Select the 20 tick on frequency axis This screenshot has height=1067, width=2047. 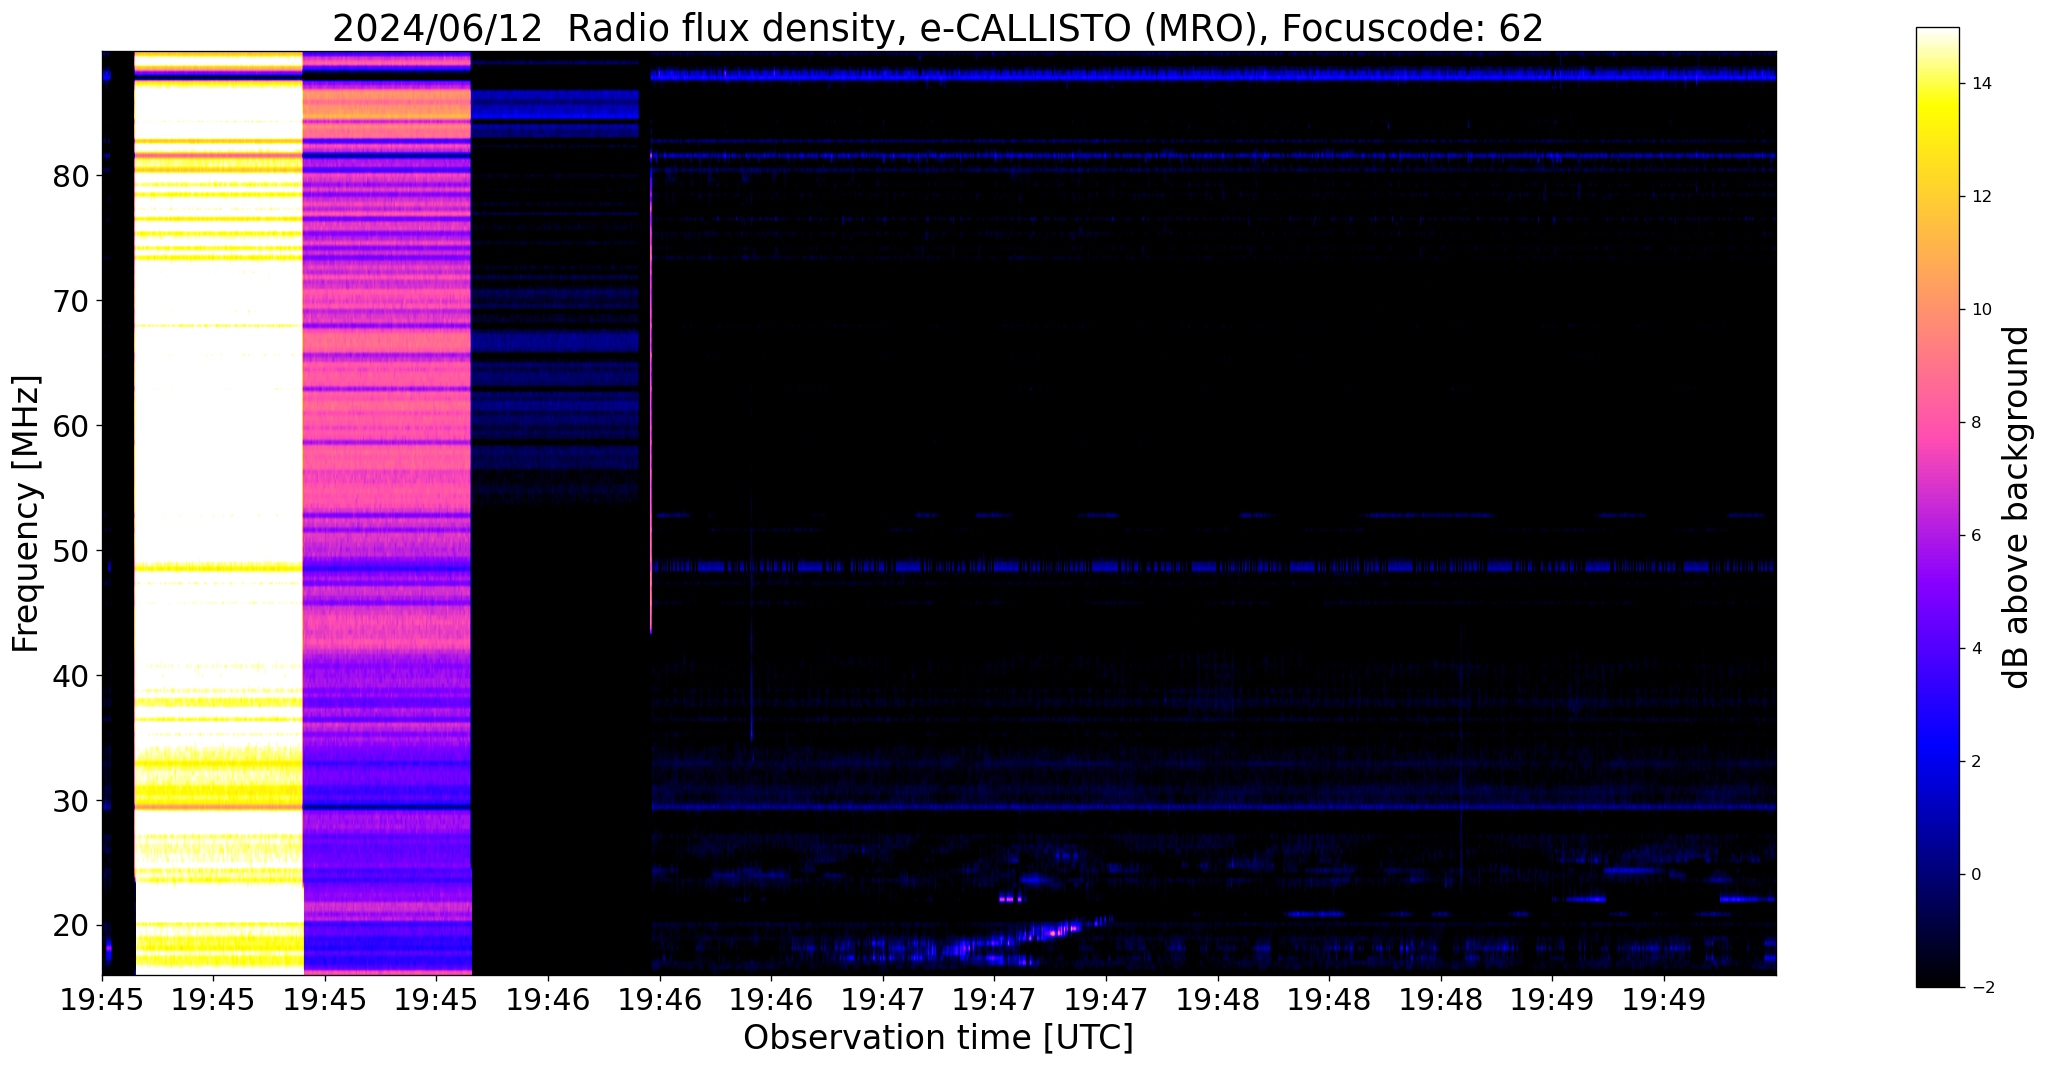[x=72, y=926]
